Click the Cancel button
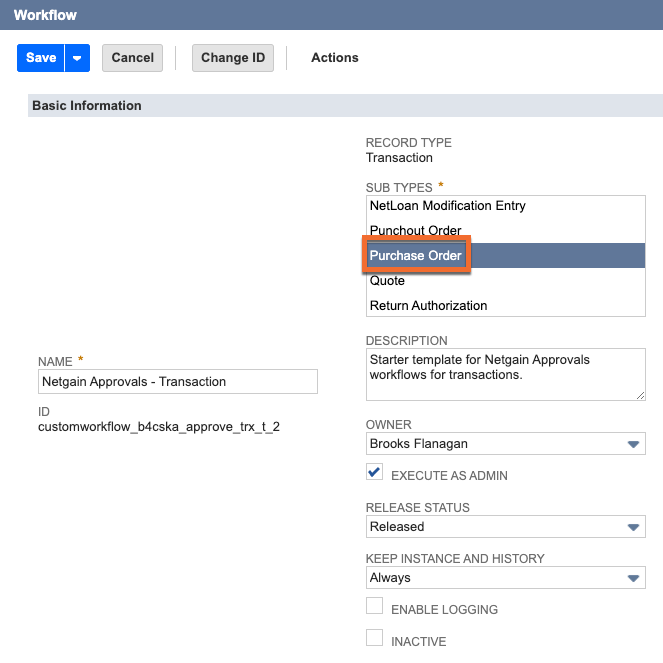Screen dimensions: 663x663 coord(132,58)
